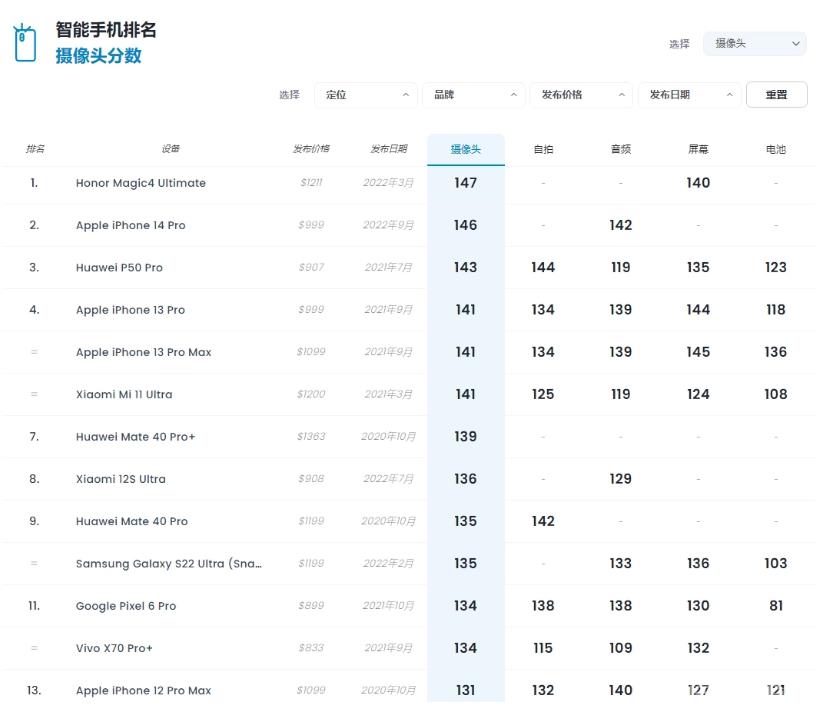The image size is (833, 723).
Task: Open the 发布日期 date filter
Action: 689,95
